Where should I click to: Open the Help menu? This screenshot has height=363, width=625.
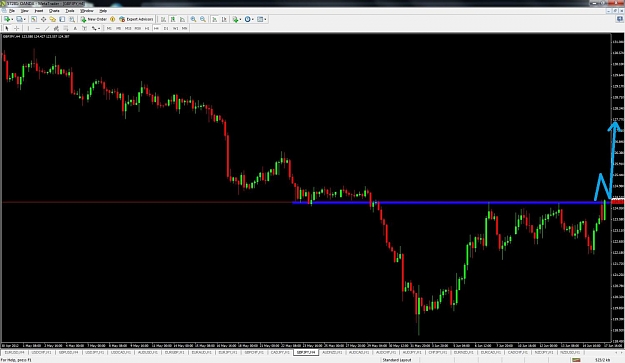(x=103, y=11)
